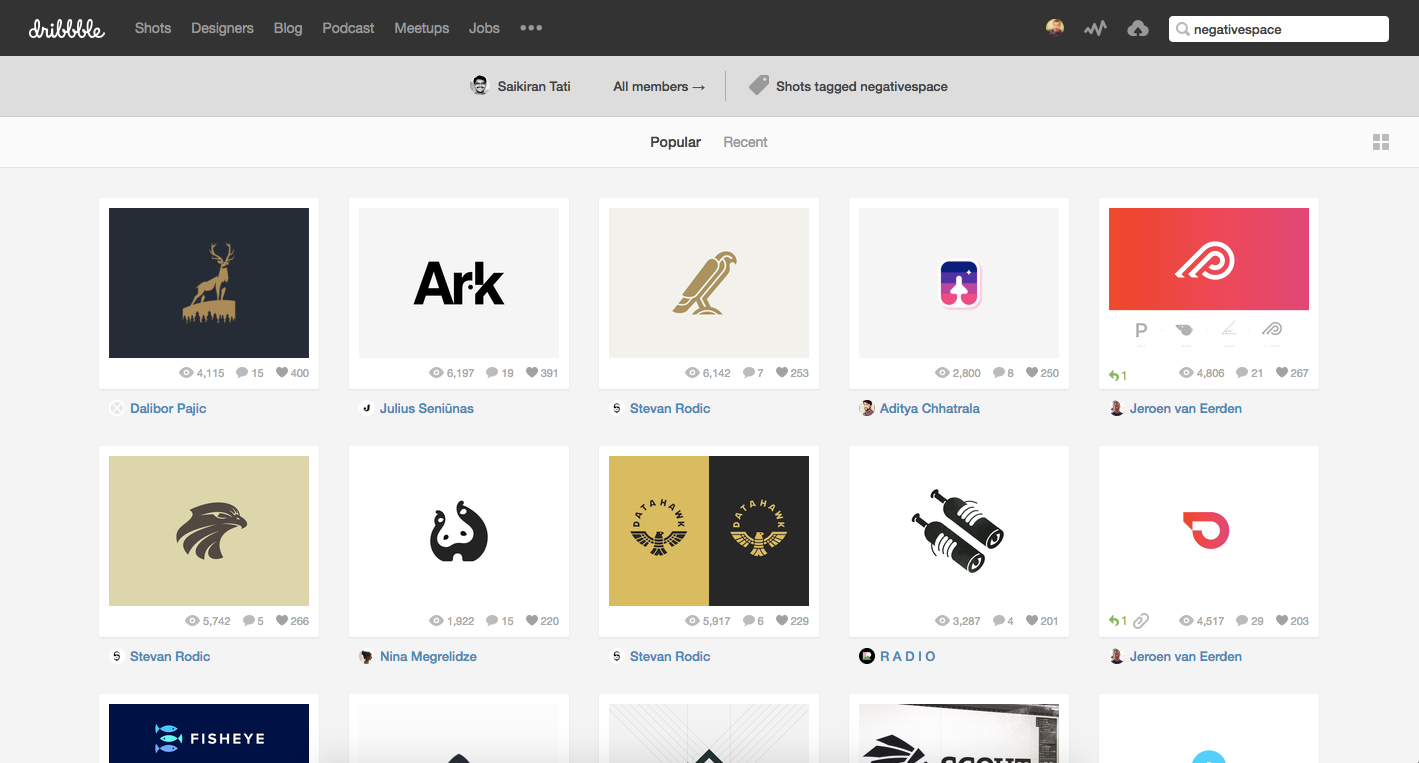Click the heart icon showing 266 likes

(282, 621)
